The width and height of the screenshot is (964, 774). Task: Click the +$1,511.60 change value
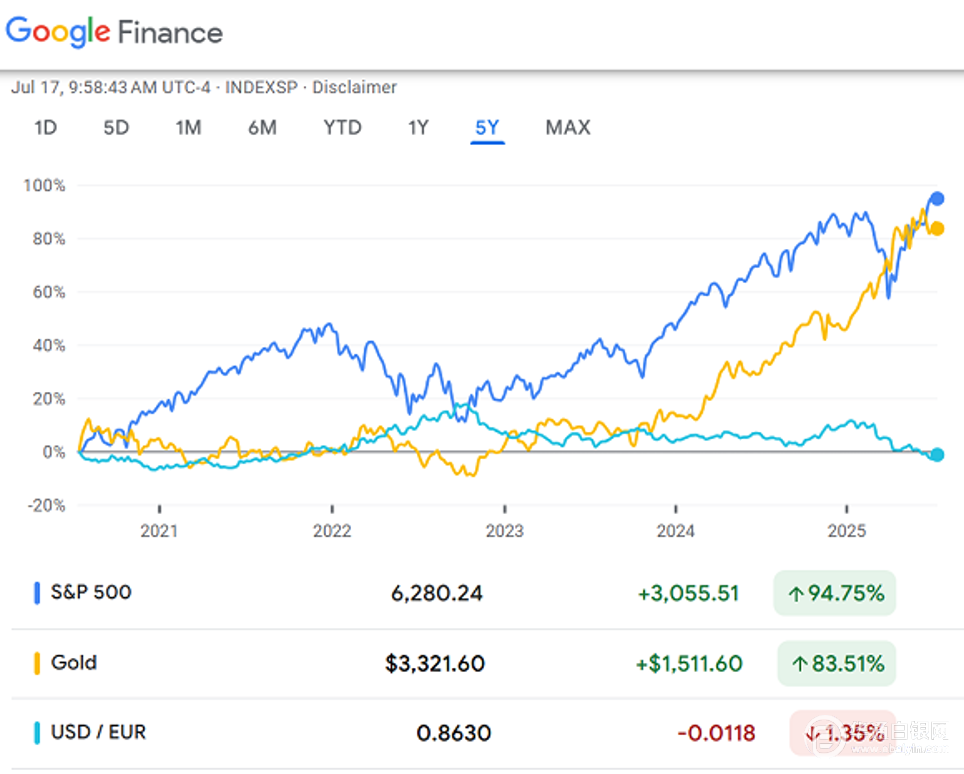tap(689, 663)
